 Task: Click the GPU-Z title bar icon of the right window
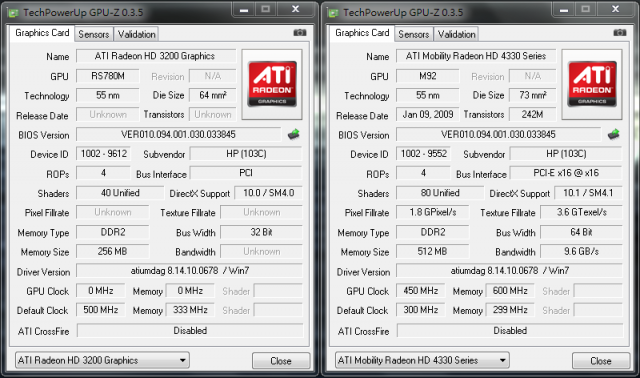coord(333,13)
